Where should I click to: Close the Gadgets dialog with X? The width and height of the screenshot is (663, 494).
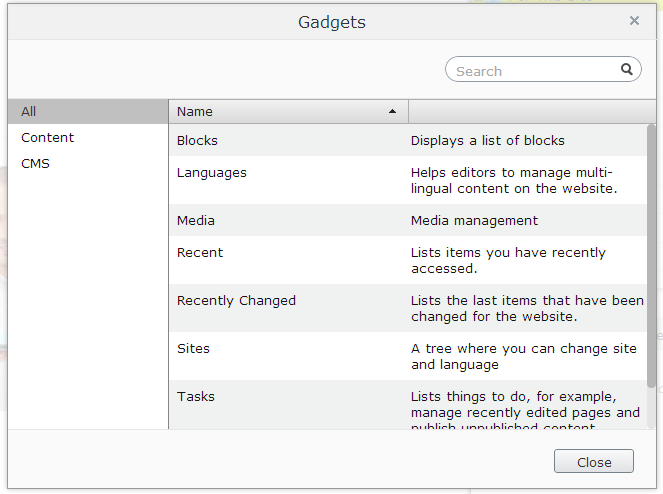pyautogui.click(x=634, y=20)
